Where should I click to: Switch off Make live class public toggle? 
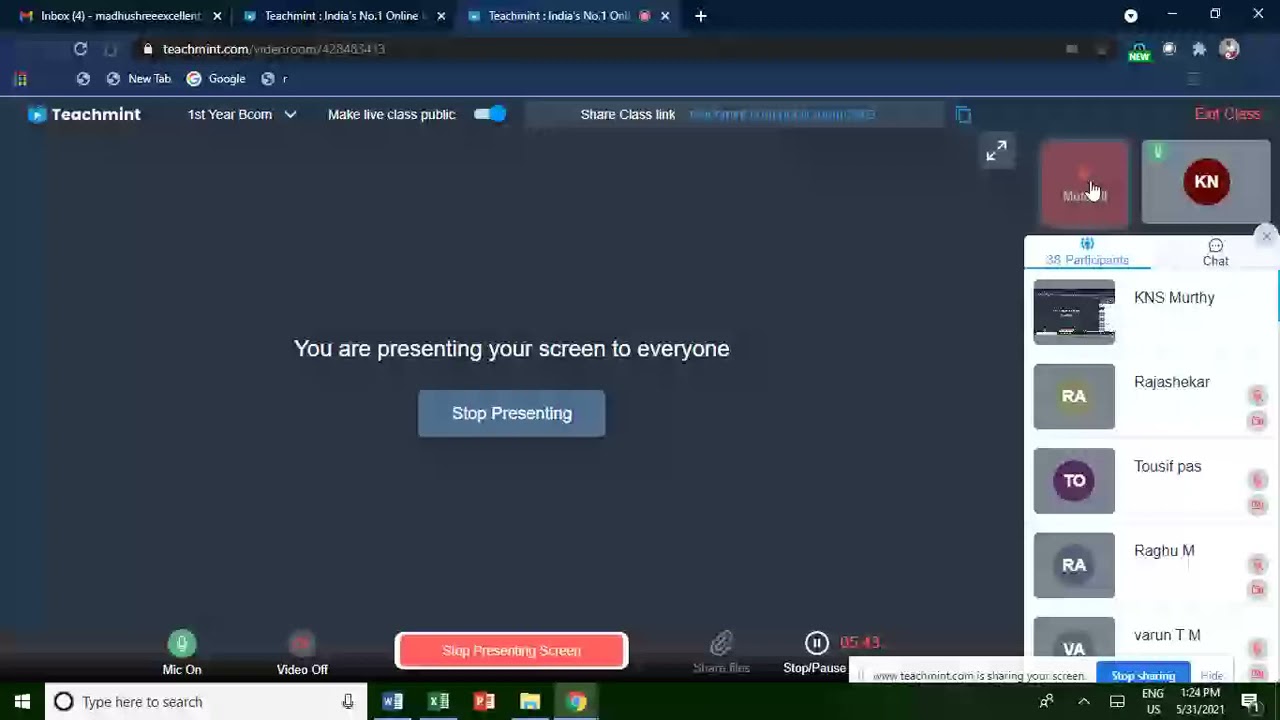(490, 114)
